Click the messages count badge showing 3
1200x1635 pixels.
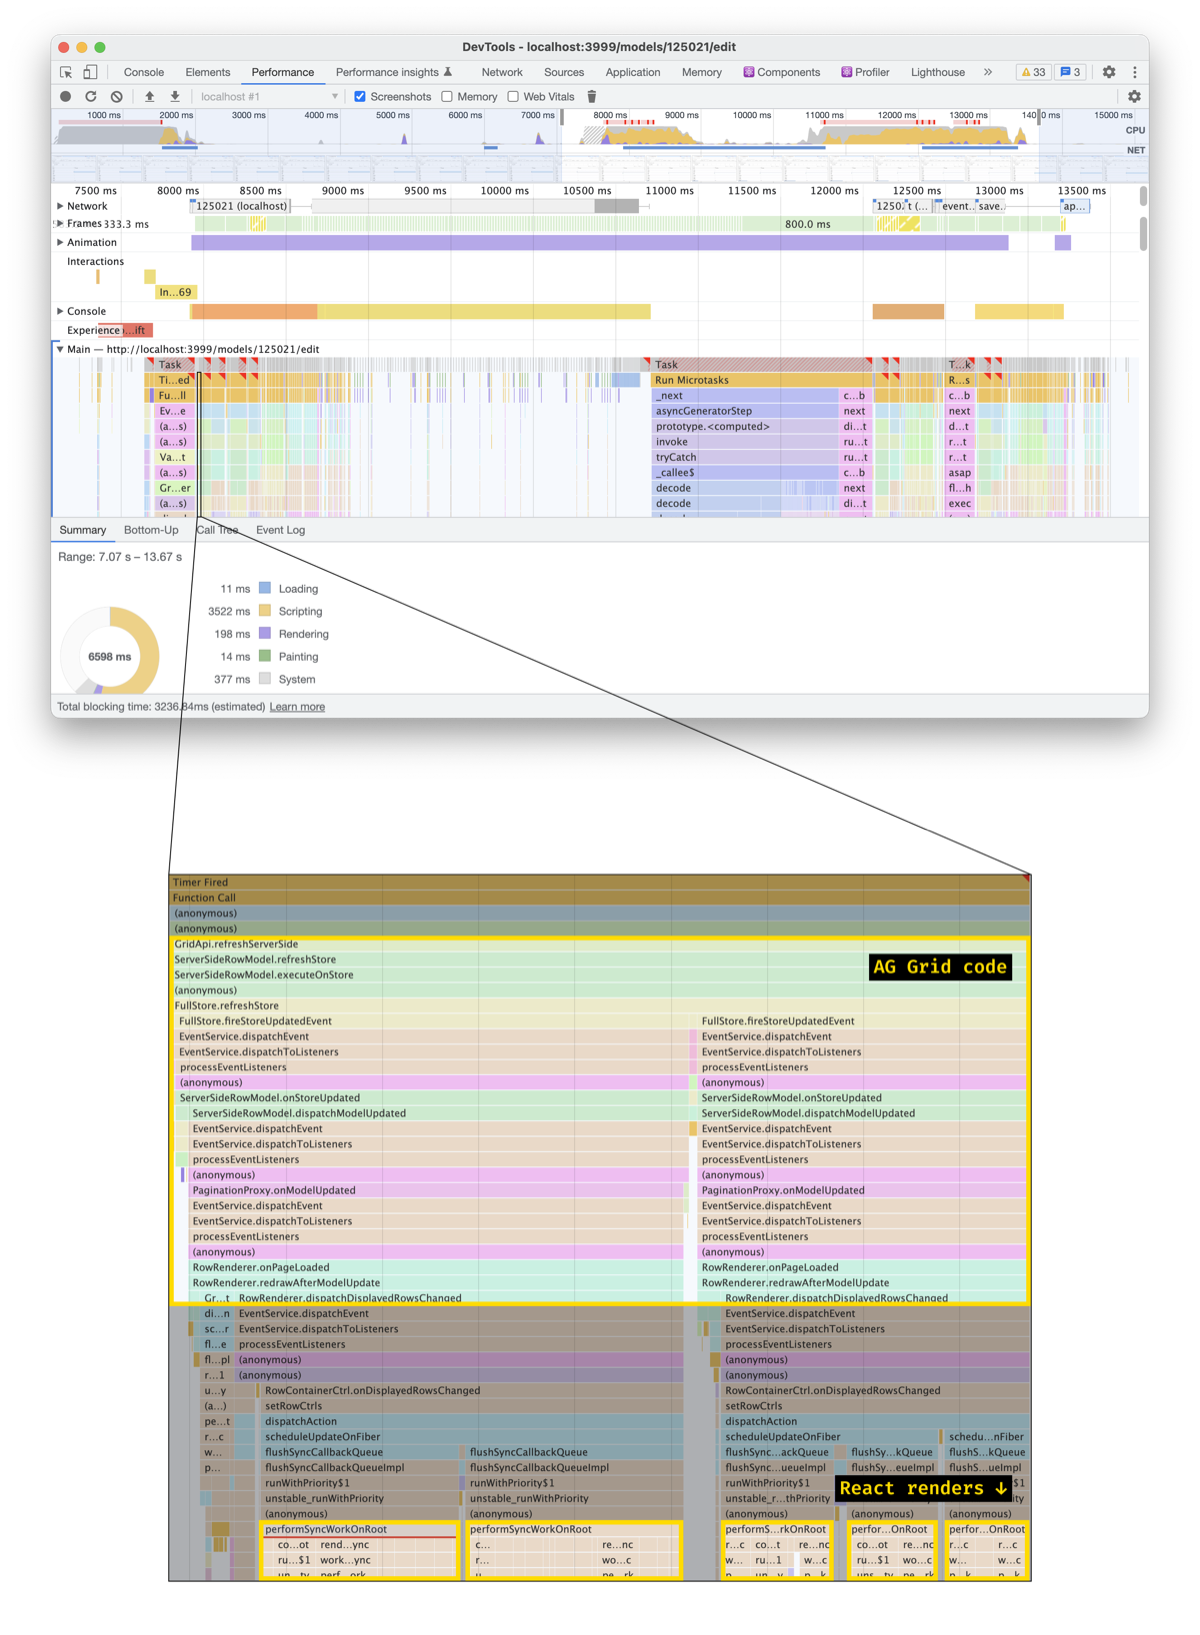click(x=1071, y=72)
